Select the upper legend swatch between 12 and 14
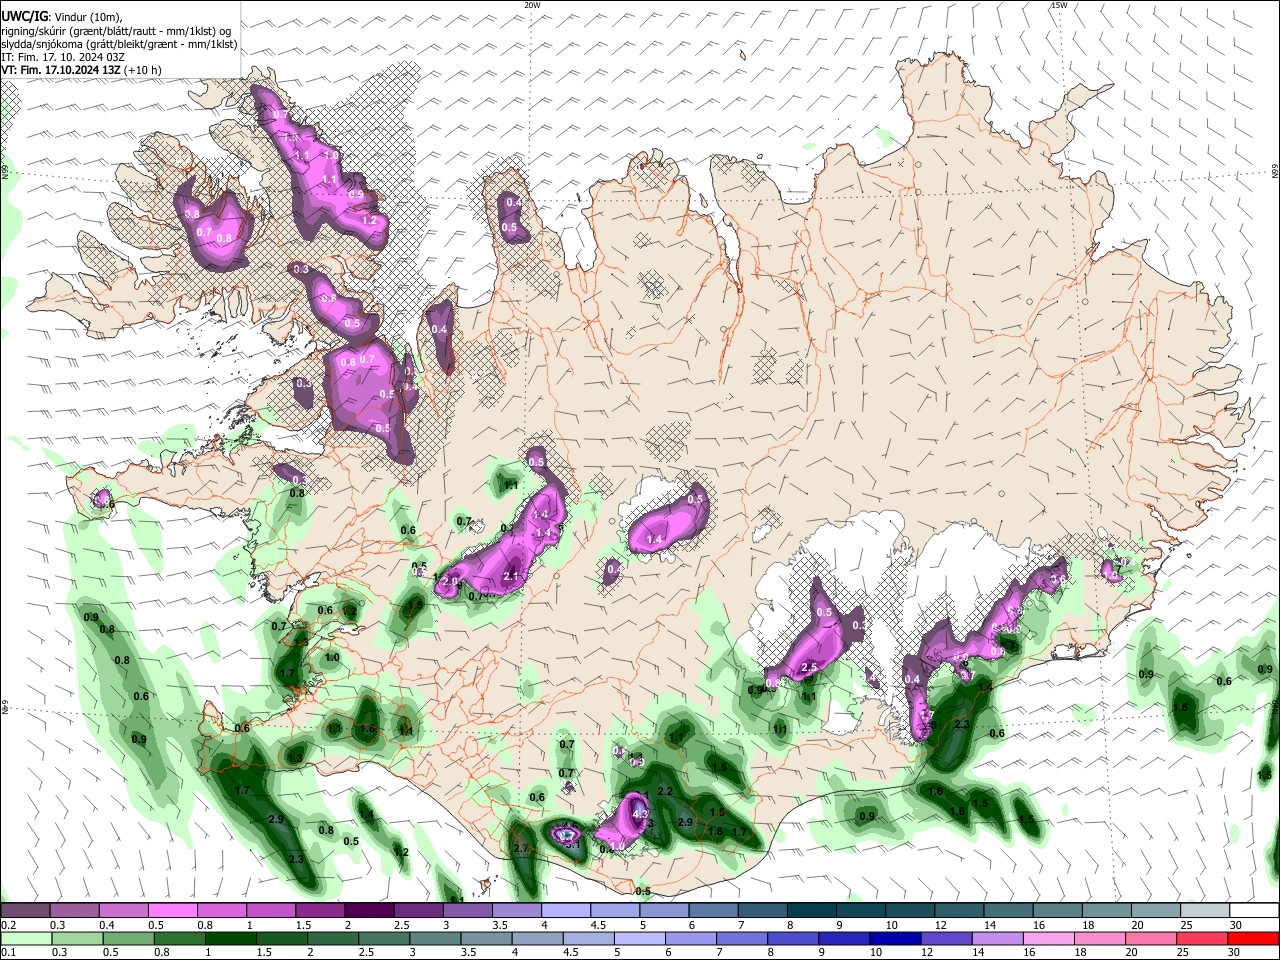 [x=959, y=911]
